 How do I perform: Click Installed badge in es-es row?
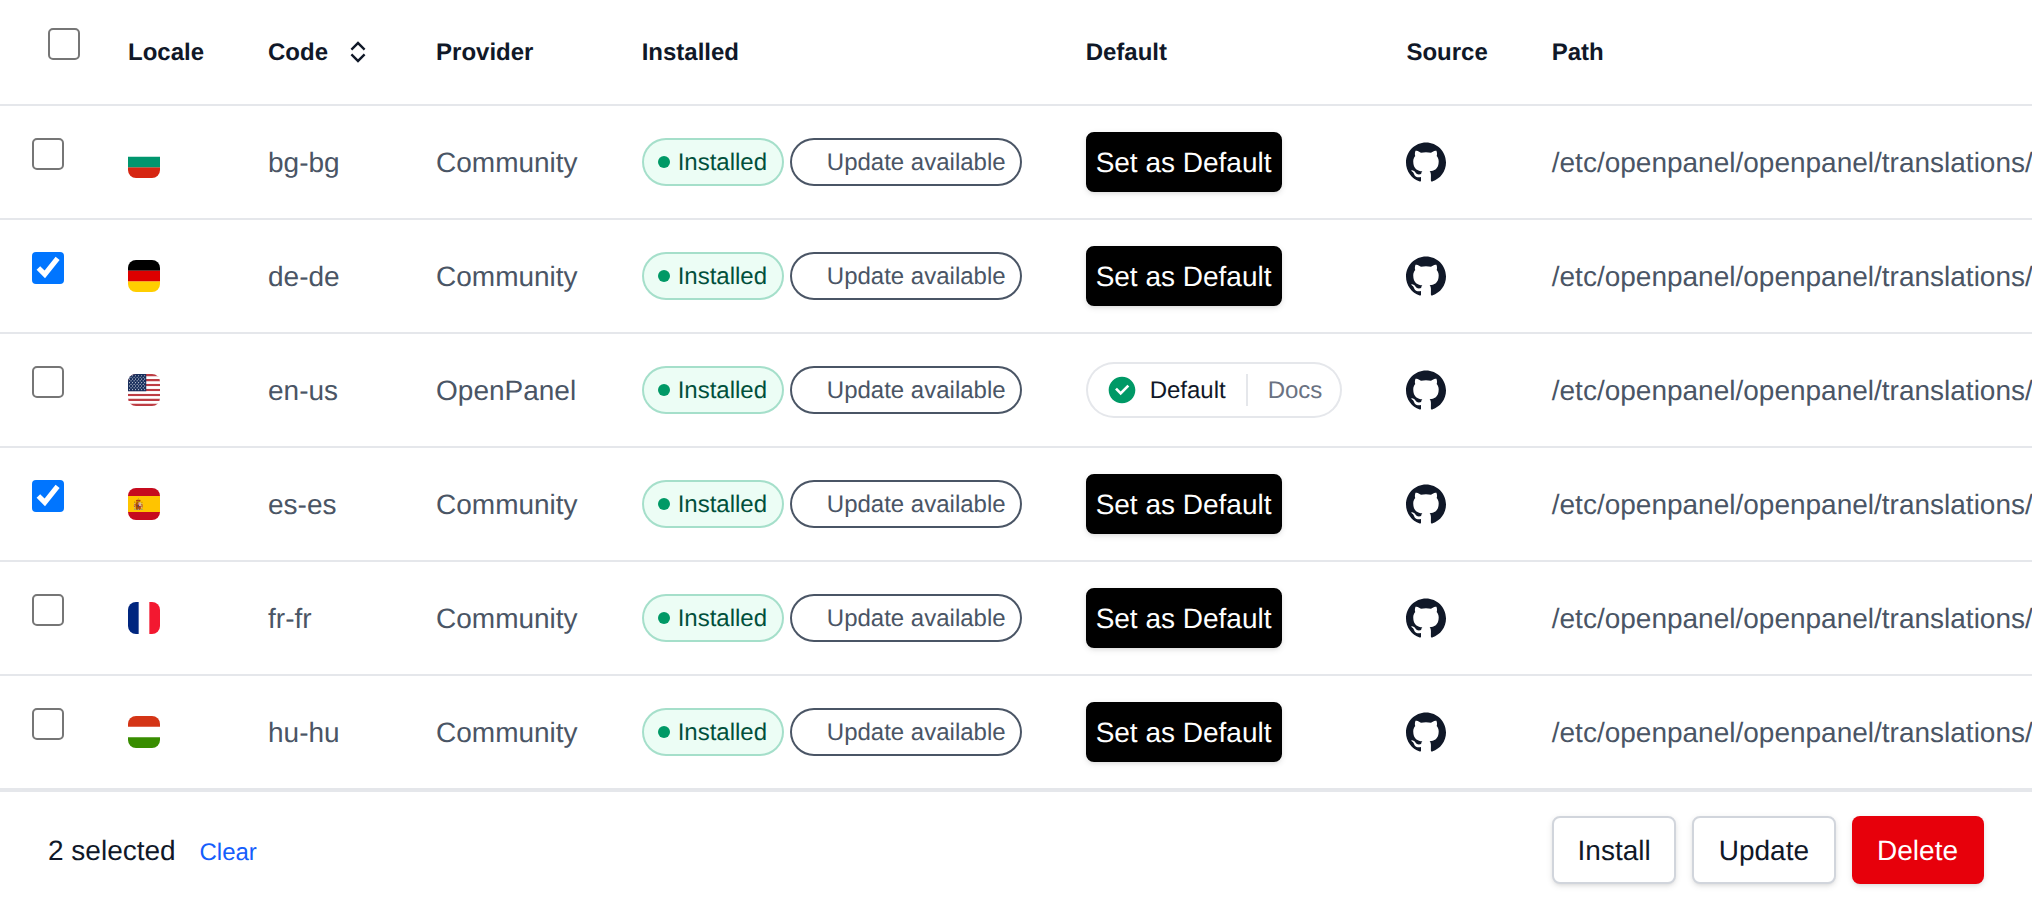[713, 504]
